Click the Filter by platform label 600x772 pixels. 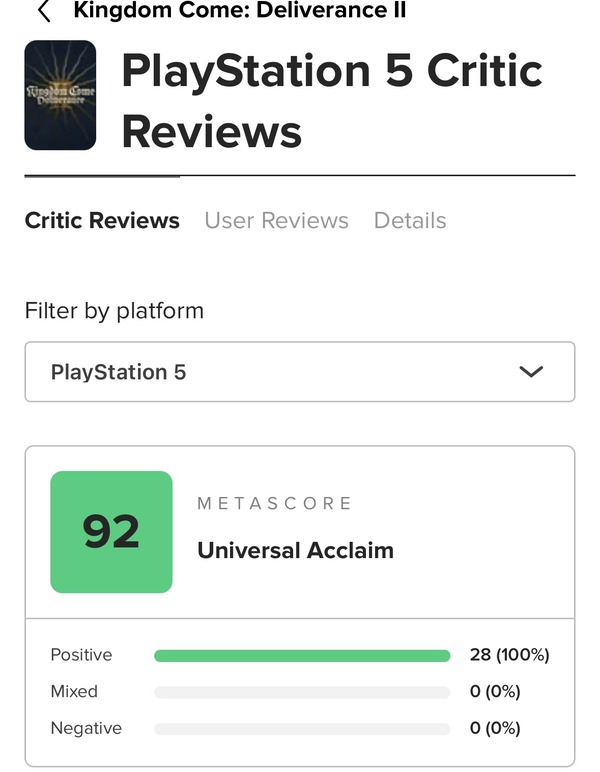[x=114, y=311]
